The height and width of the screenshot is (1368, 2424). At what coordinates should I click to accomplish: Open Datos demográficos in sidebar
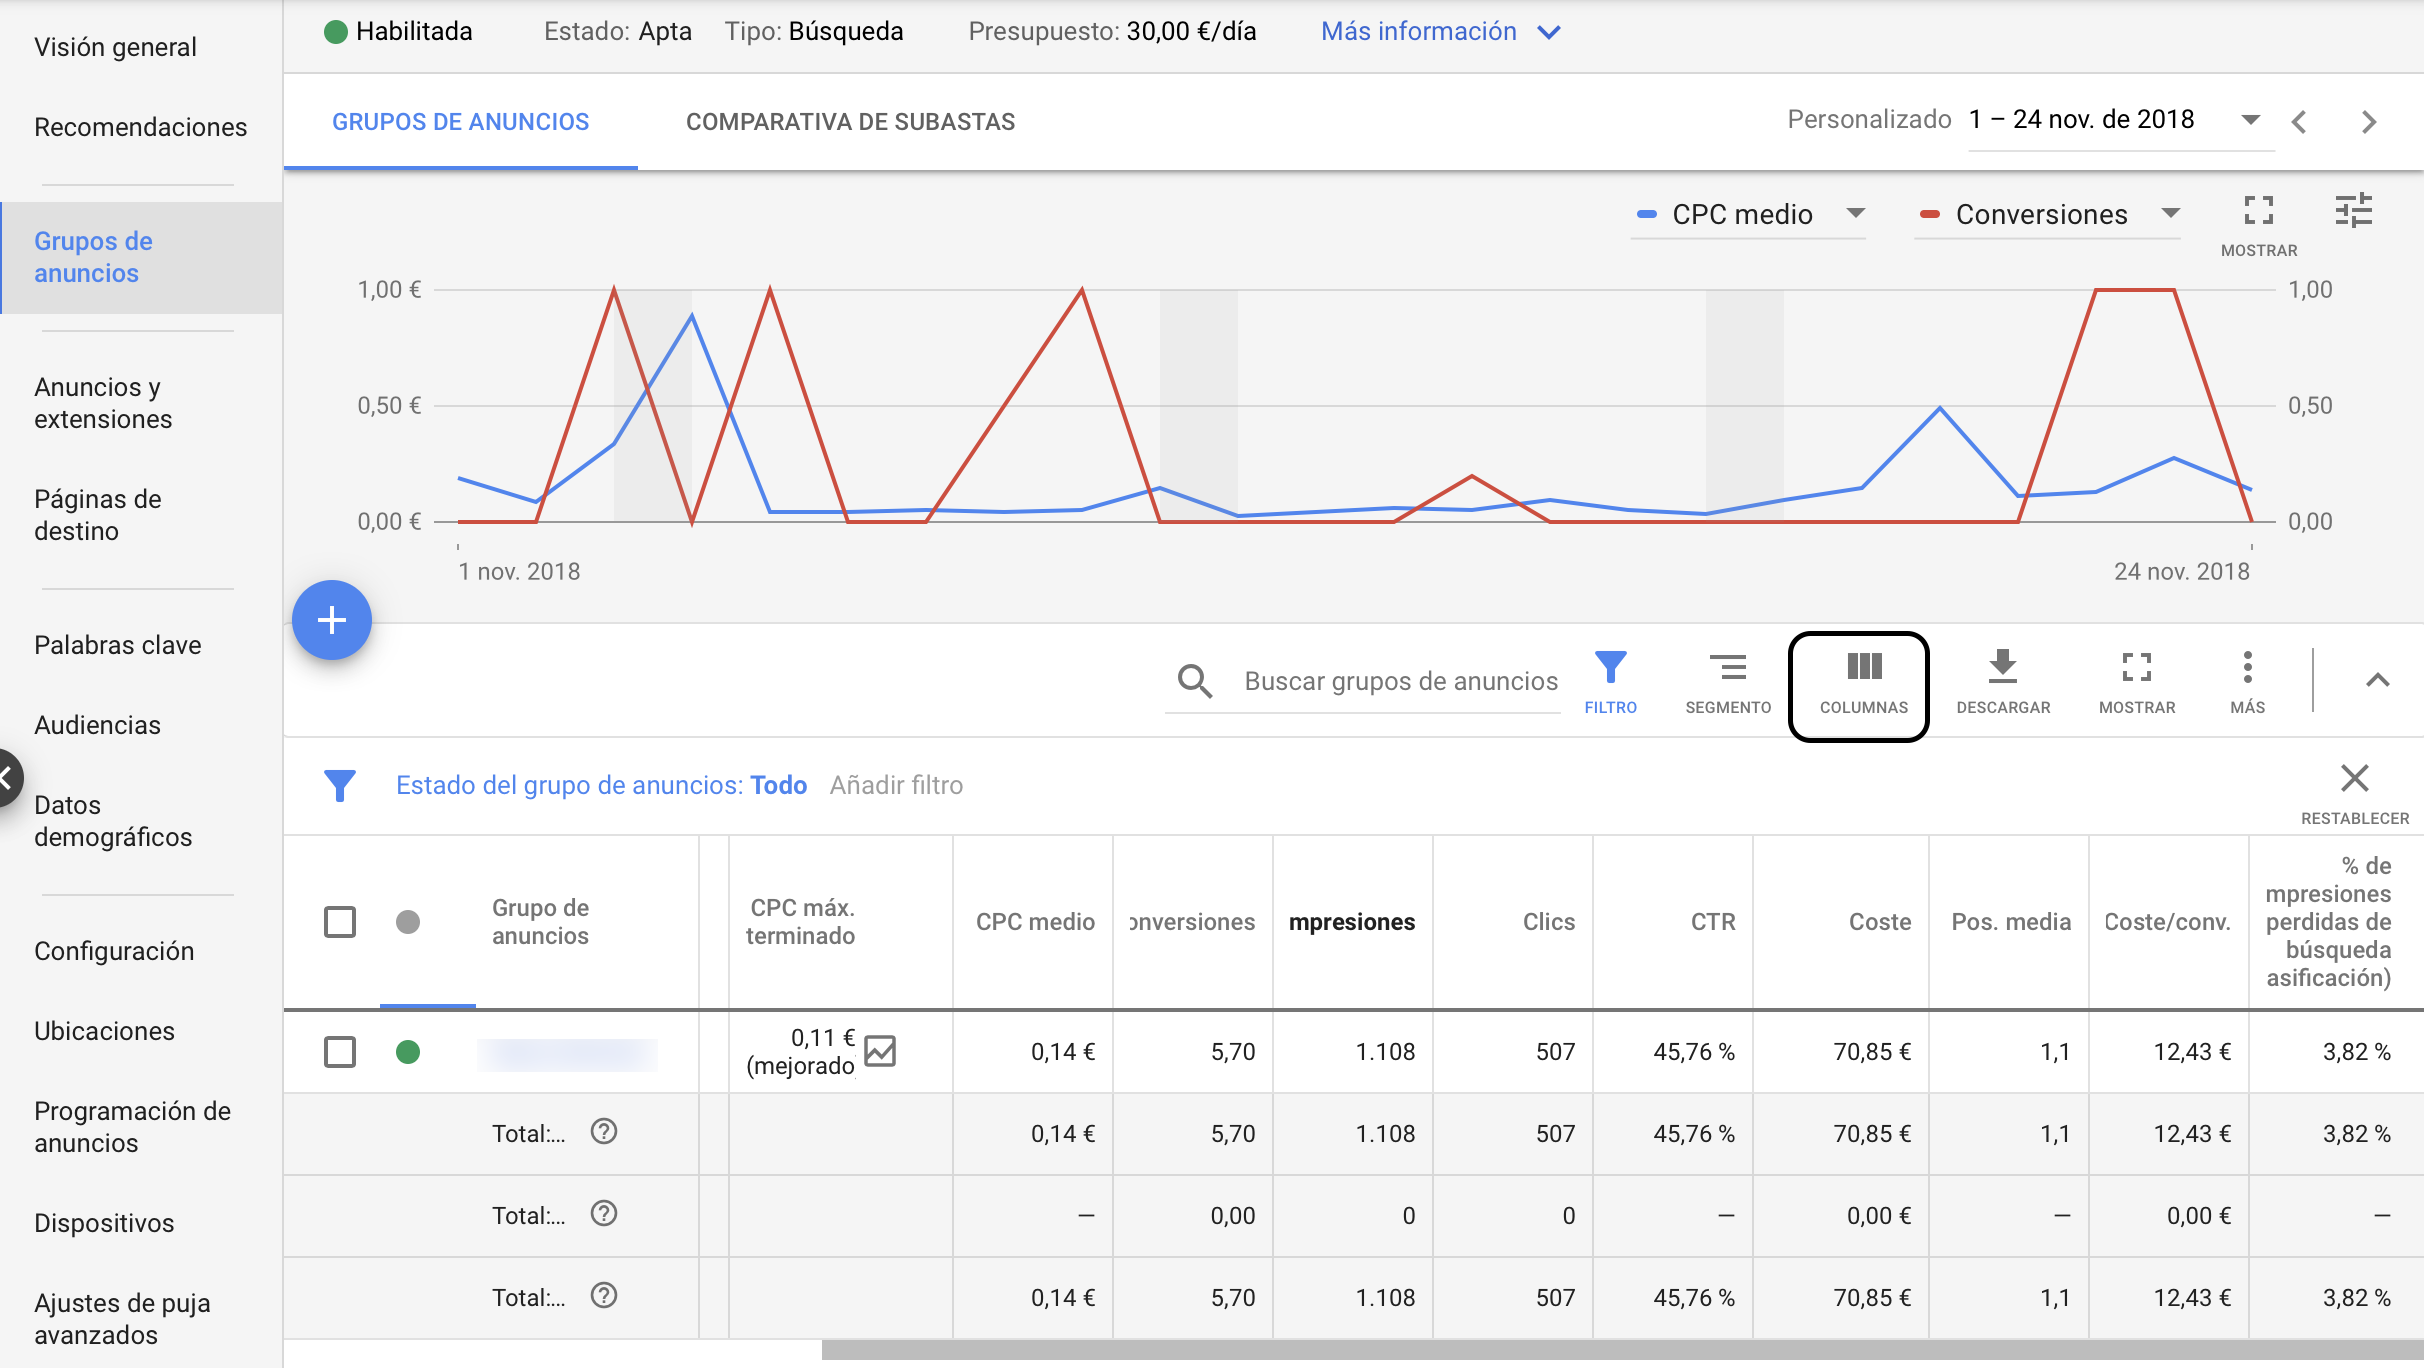click(x=113, y=821)
